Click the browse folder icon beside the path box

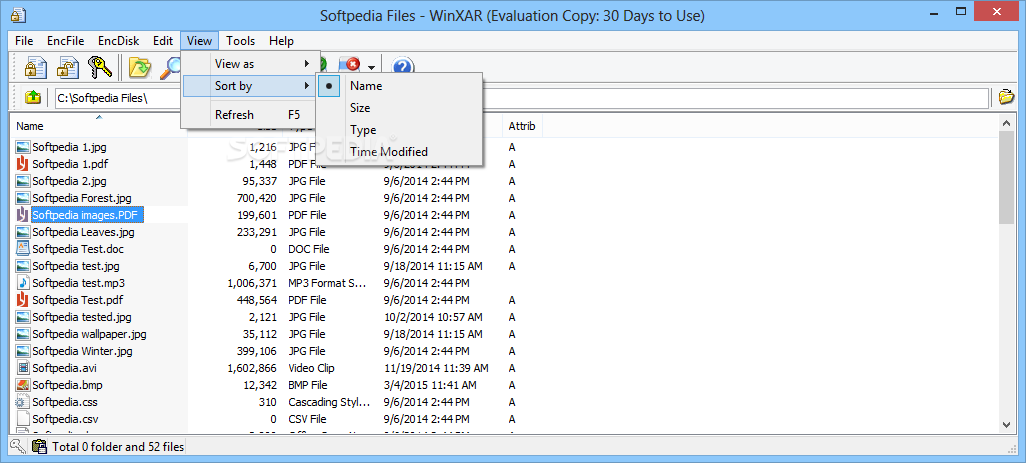point(1006,97)
